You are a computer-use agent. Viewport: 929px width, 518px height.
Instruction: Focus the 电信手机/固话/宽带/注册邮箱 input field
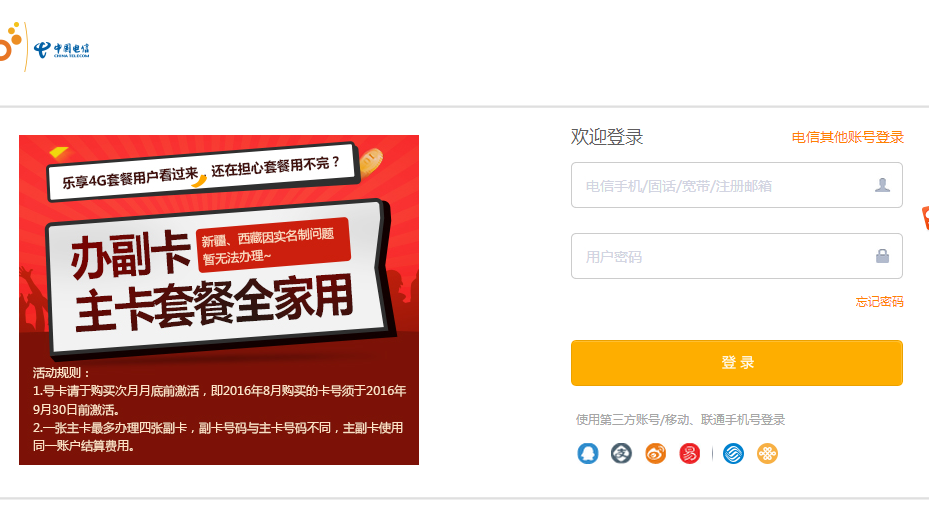click(x=737, y=185)
